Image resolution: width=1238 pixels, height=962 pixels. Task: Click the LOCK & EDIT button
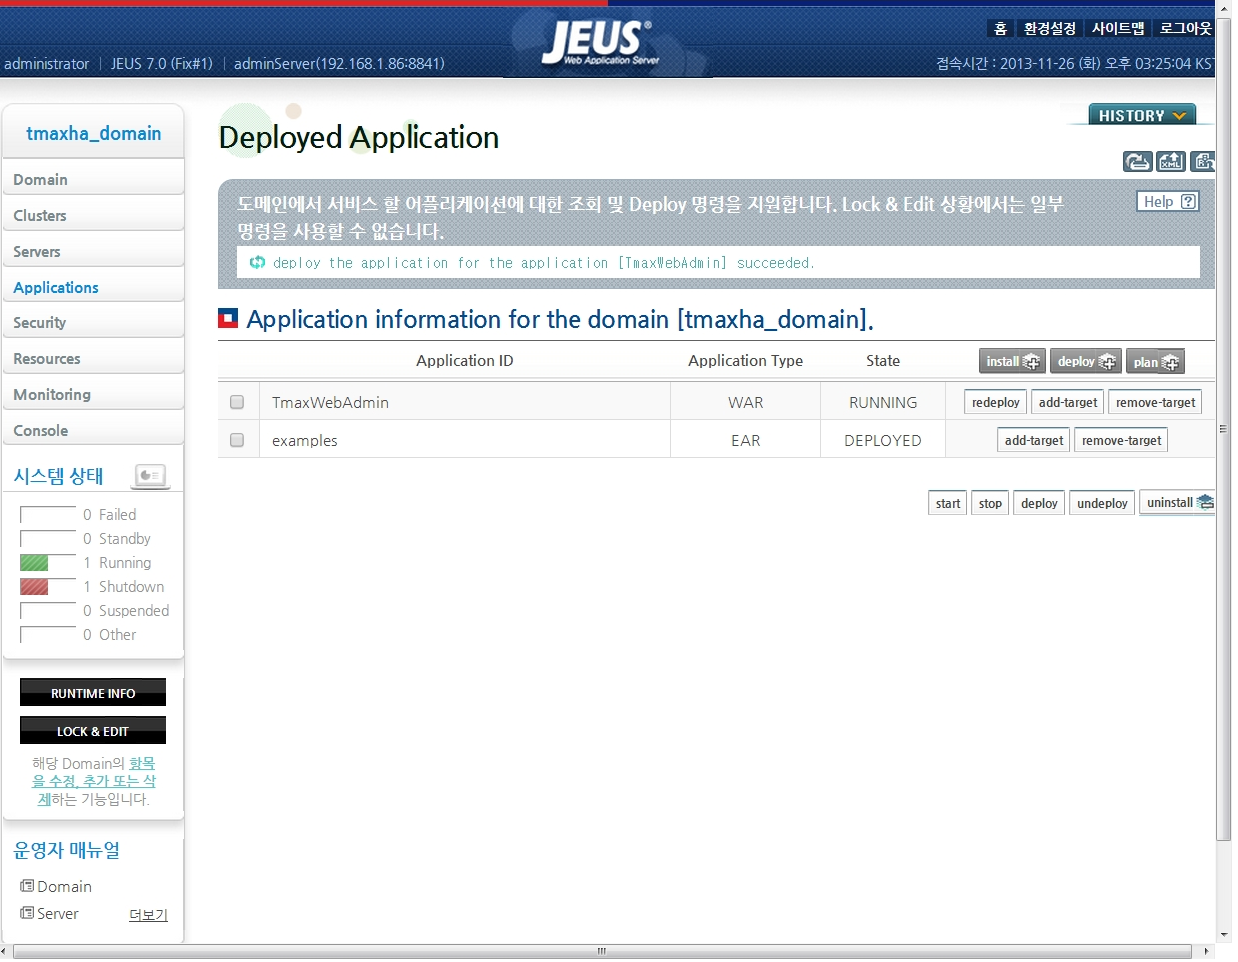point(93,731)
